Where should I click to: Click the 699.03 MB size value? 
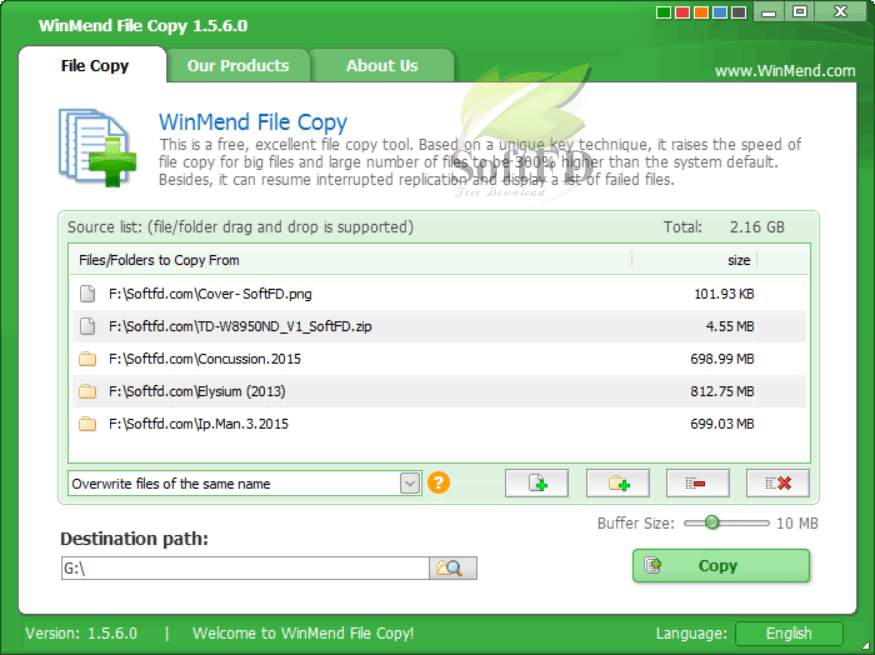tap(723, 424)
